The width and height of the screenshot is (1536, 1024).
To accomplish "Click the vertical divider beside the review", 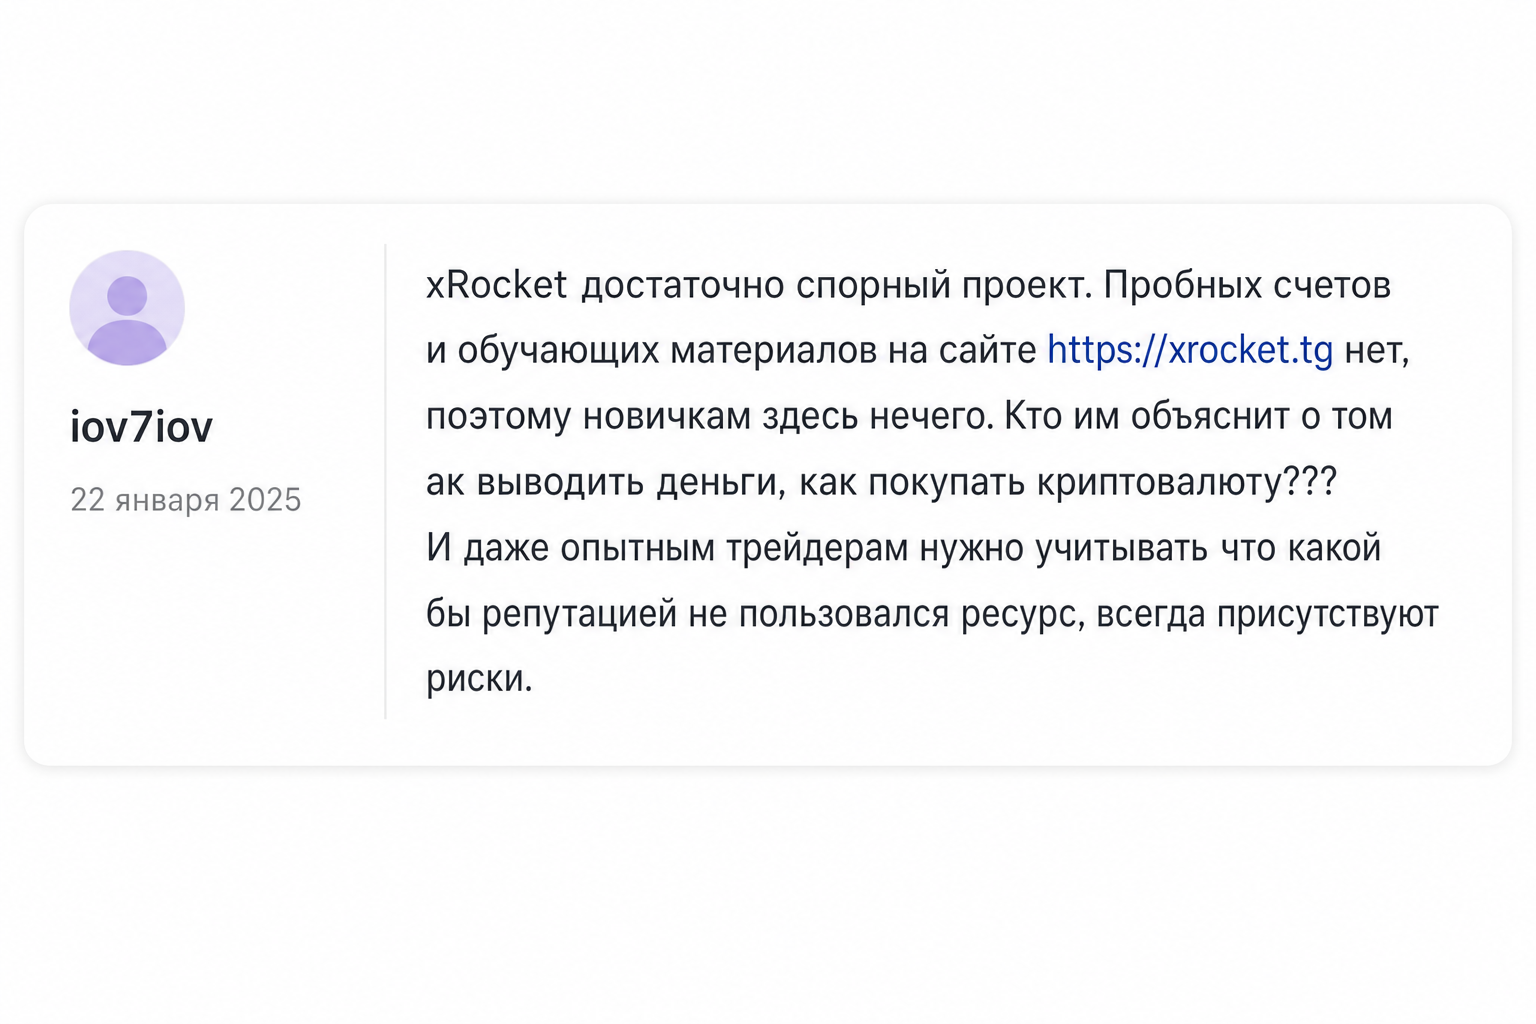I will [x=386, y=482].
